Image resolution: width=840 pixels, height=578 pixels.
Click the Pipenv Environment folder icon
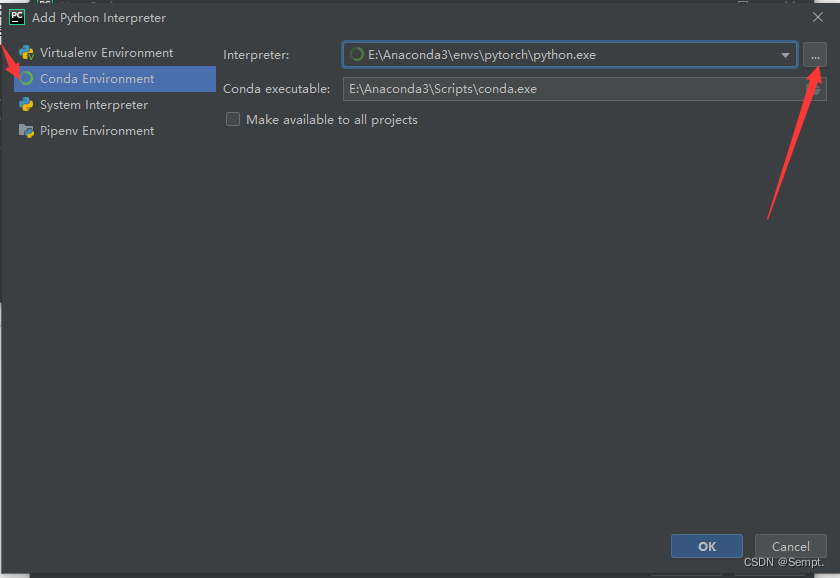(26, 131)
